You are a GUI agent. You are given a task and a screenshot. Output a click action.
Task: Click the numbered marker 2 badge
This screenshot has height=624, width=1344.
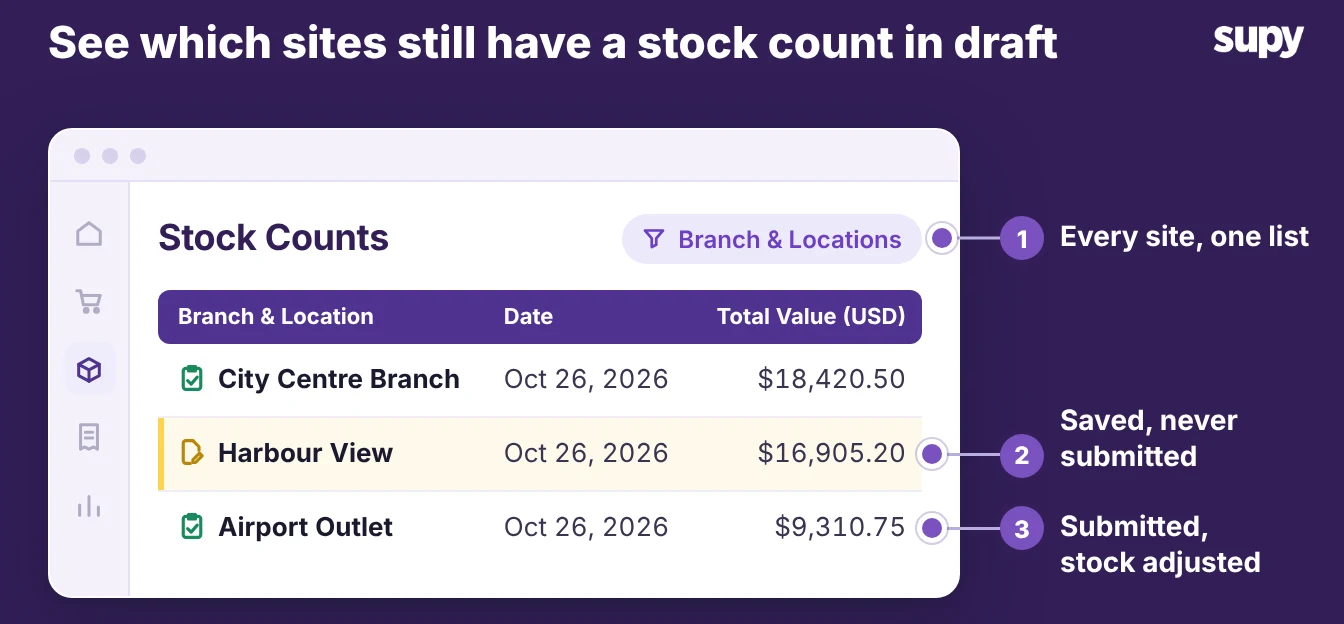coord(1022,455)
